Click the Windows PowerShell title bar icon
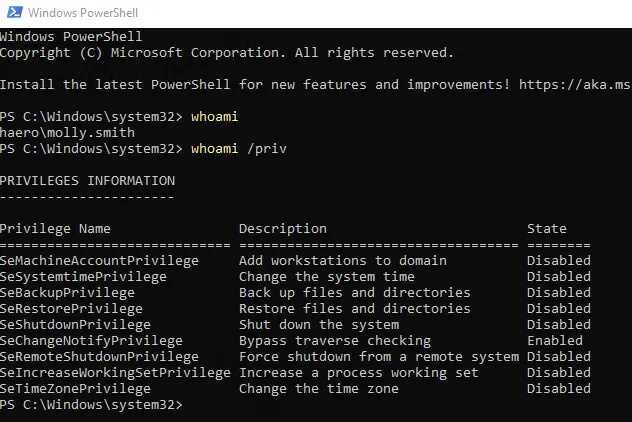This screenshot has height=422, width=632. point(15,12)
